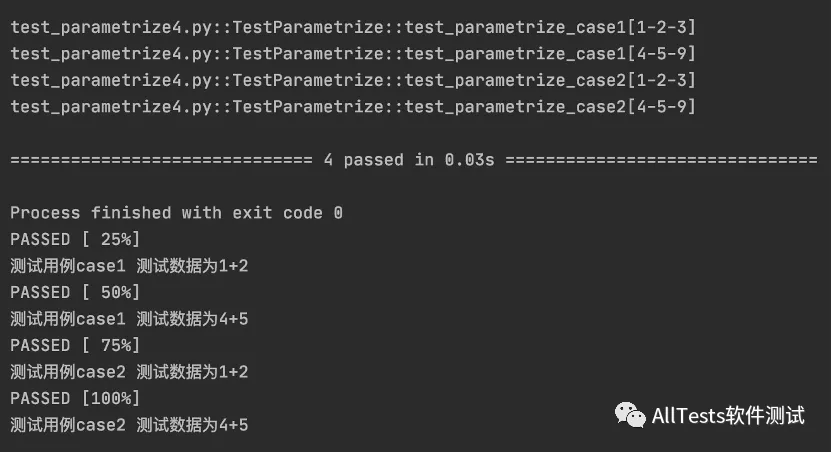Select the test_parametrize_case1[1-2-3] result line
This screenshot has width=832, height=452.
(x=352, y=26)
